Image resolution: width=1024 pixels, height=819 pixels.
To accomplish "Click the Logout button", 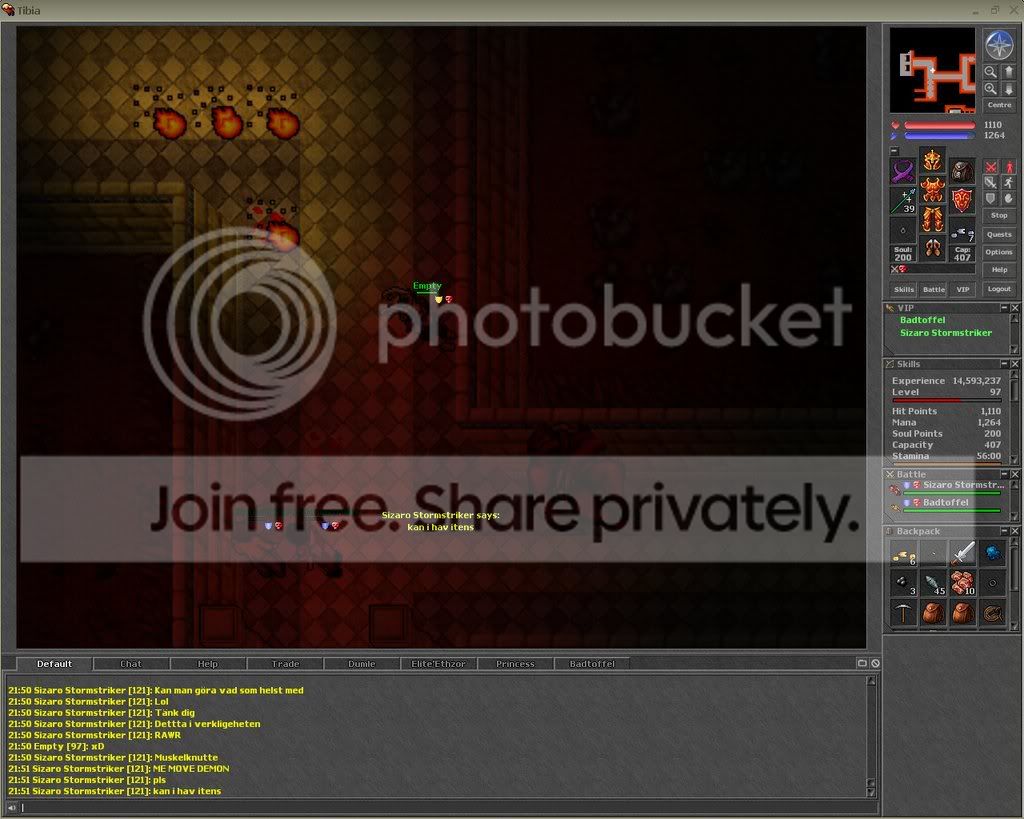I will [x=999, y=289].
